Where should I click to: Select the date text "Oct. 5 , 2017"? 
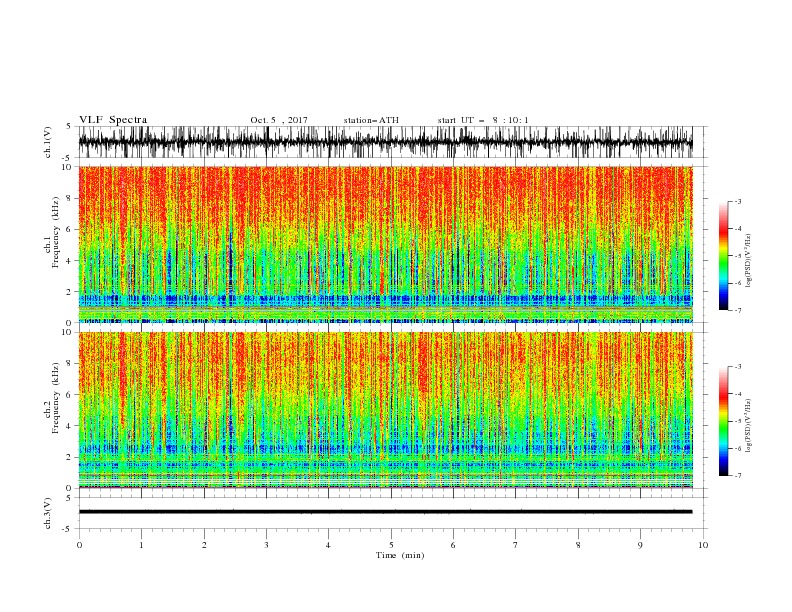[279, 120]
